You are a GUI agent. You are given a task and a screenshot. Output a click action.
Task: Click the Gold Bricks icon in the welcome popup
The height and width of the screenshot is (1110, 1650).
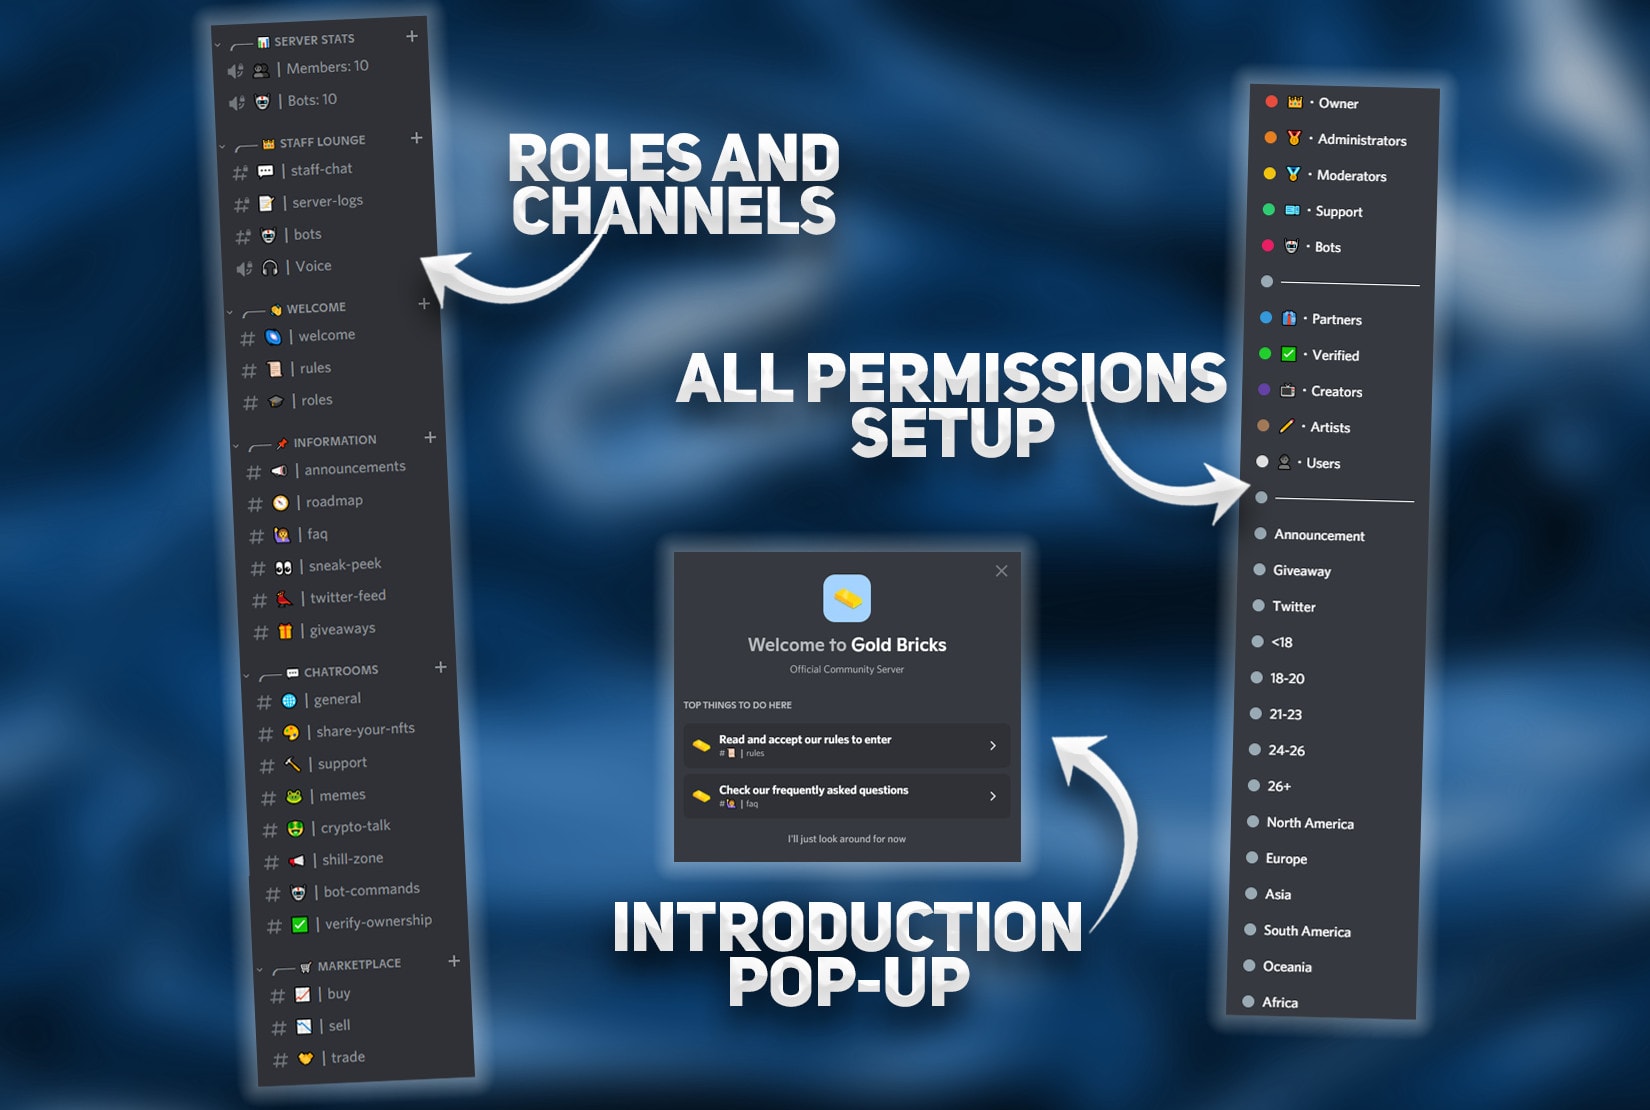(846, 598)
